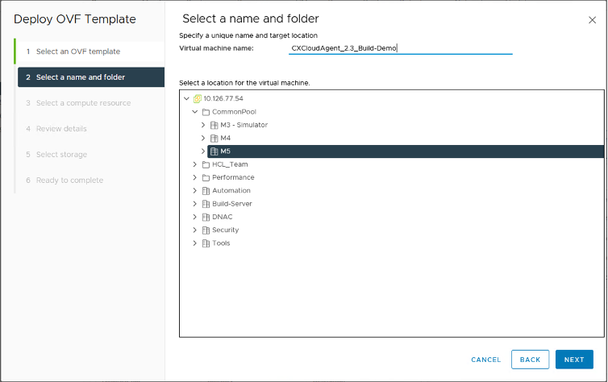The image size is (608, 382).
Task: Click the M4 datacenter icon
Action: tap(214, 138)
